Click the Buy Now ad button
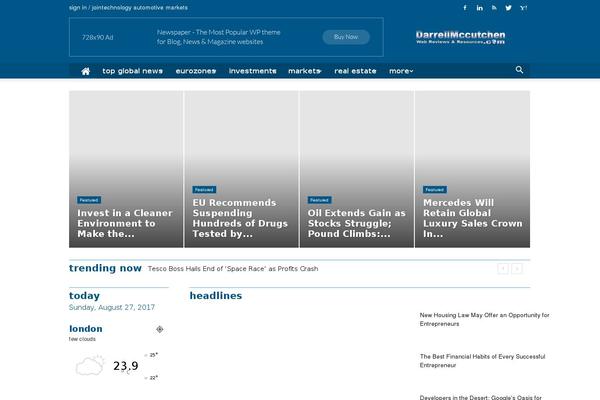 tap(346, 37)
